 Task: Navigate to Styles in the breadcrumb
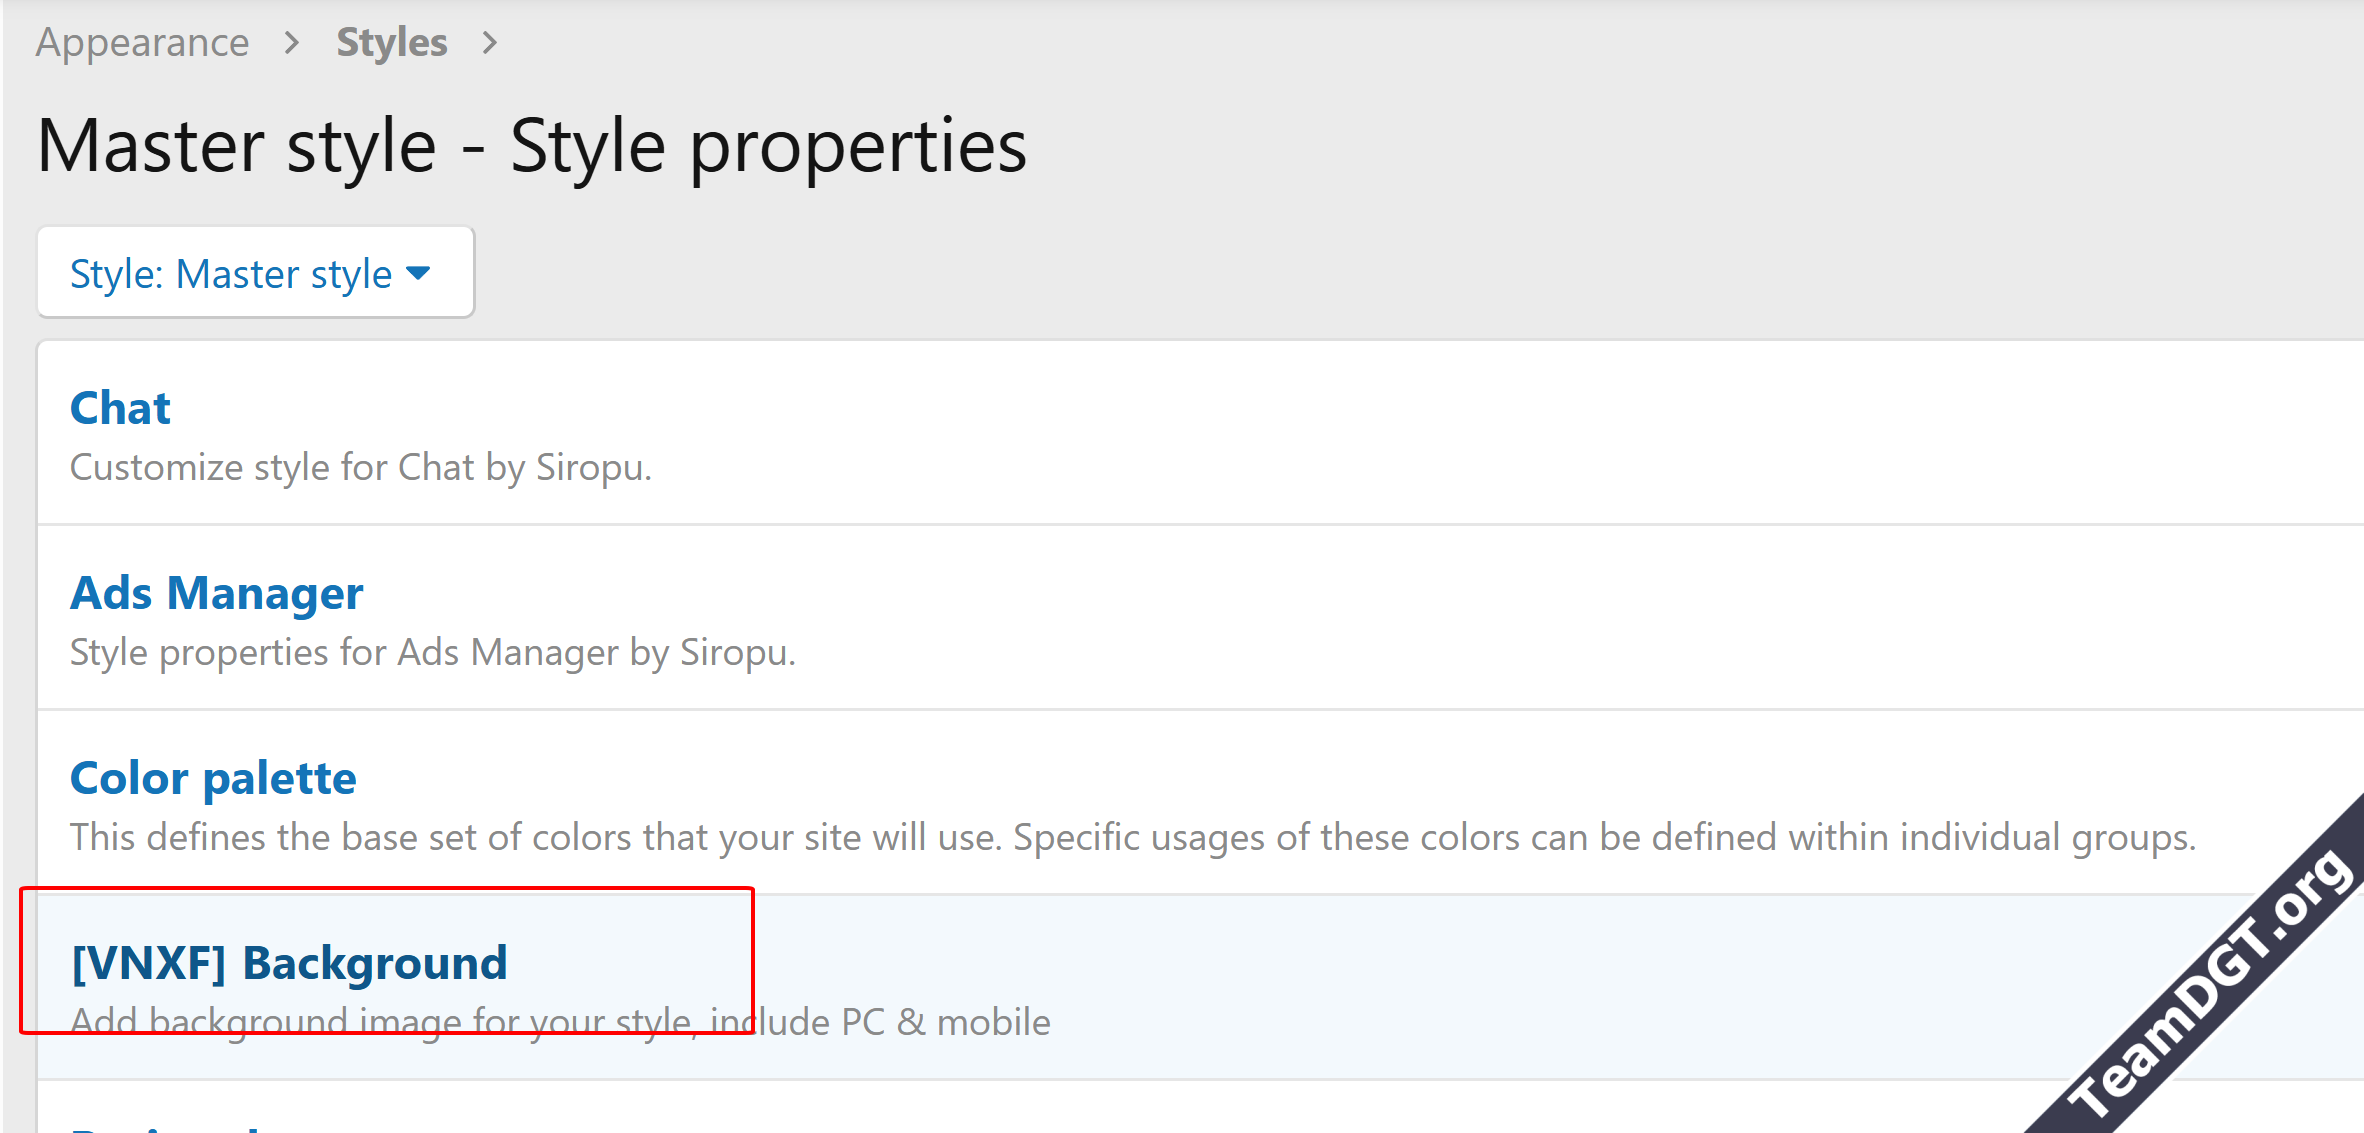coord(391,43)
